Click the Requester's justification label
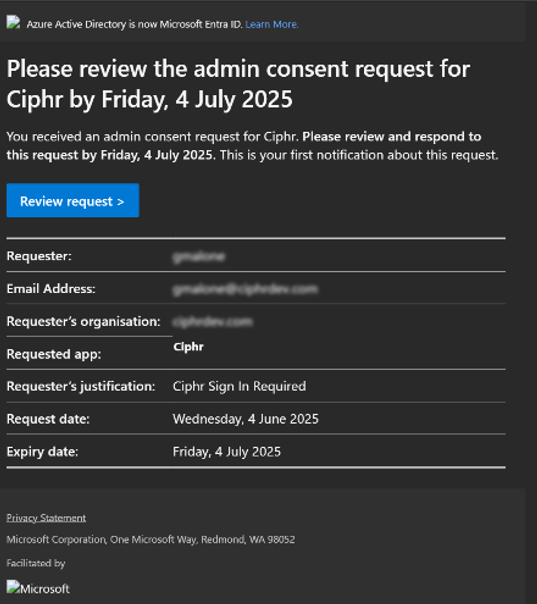Screen dimensions: 537x604 point(81,386)
